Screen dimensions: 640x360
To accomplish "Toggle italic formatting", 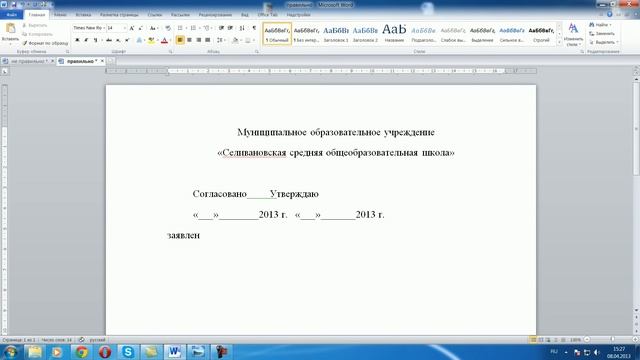I will pos(86,40).
